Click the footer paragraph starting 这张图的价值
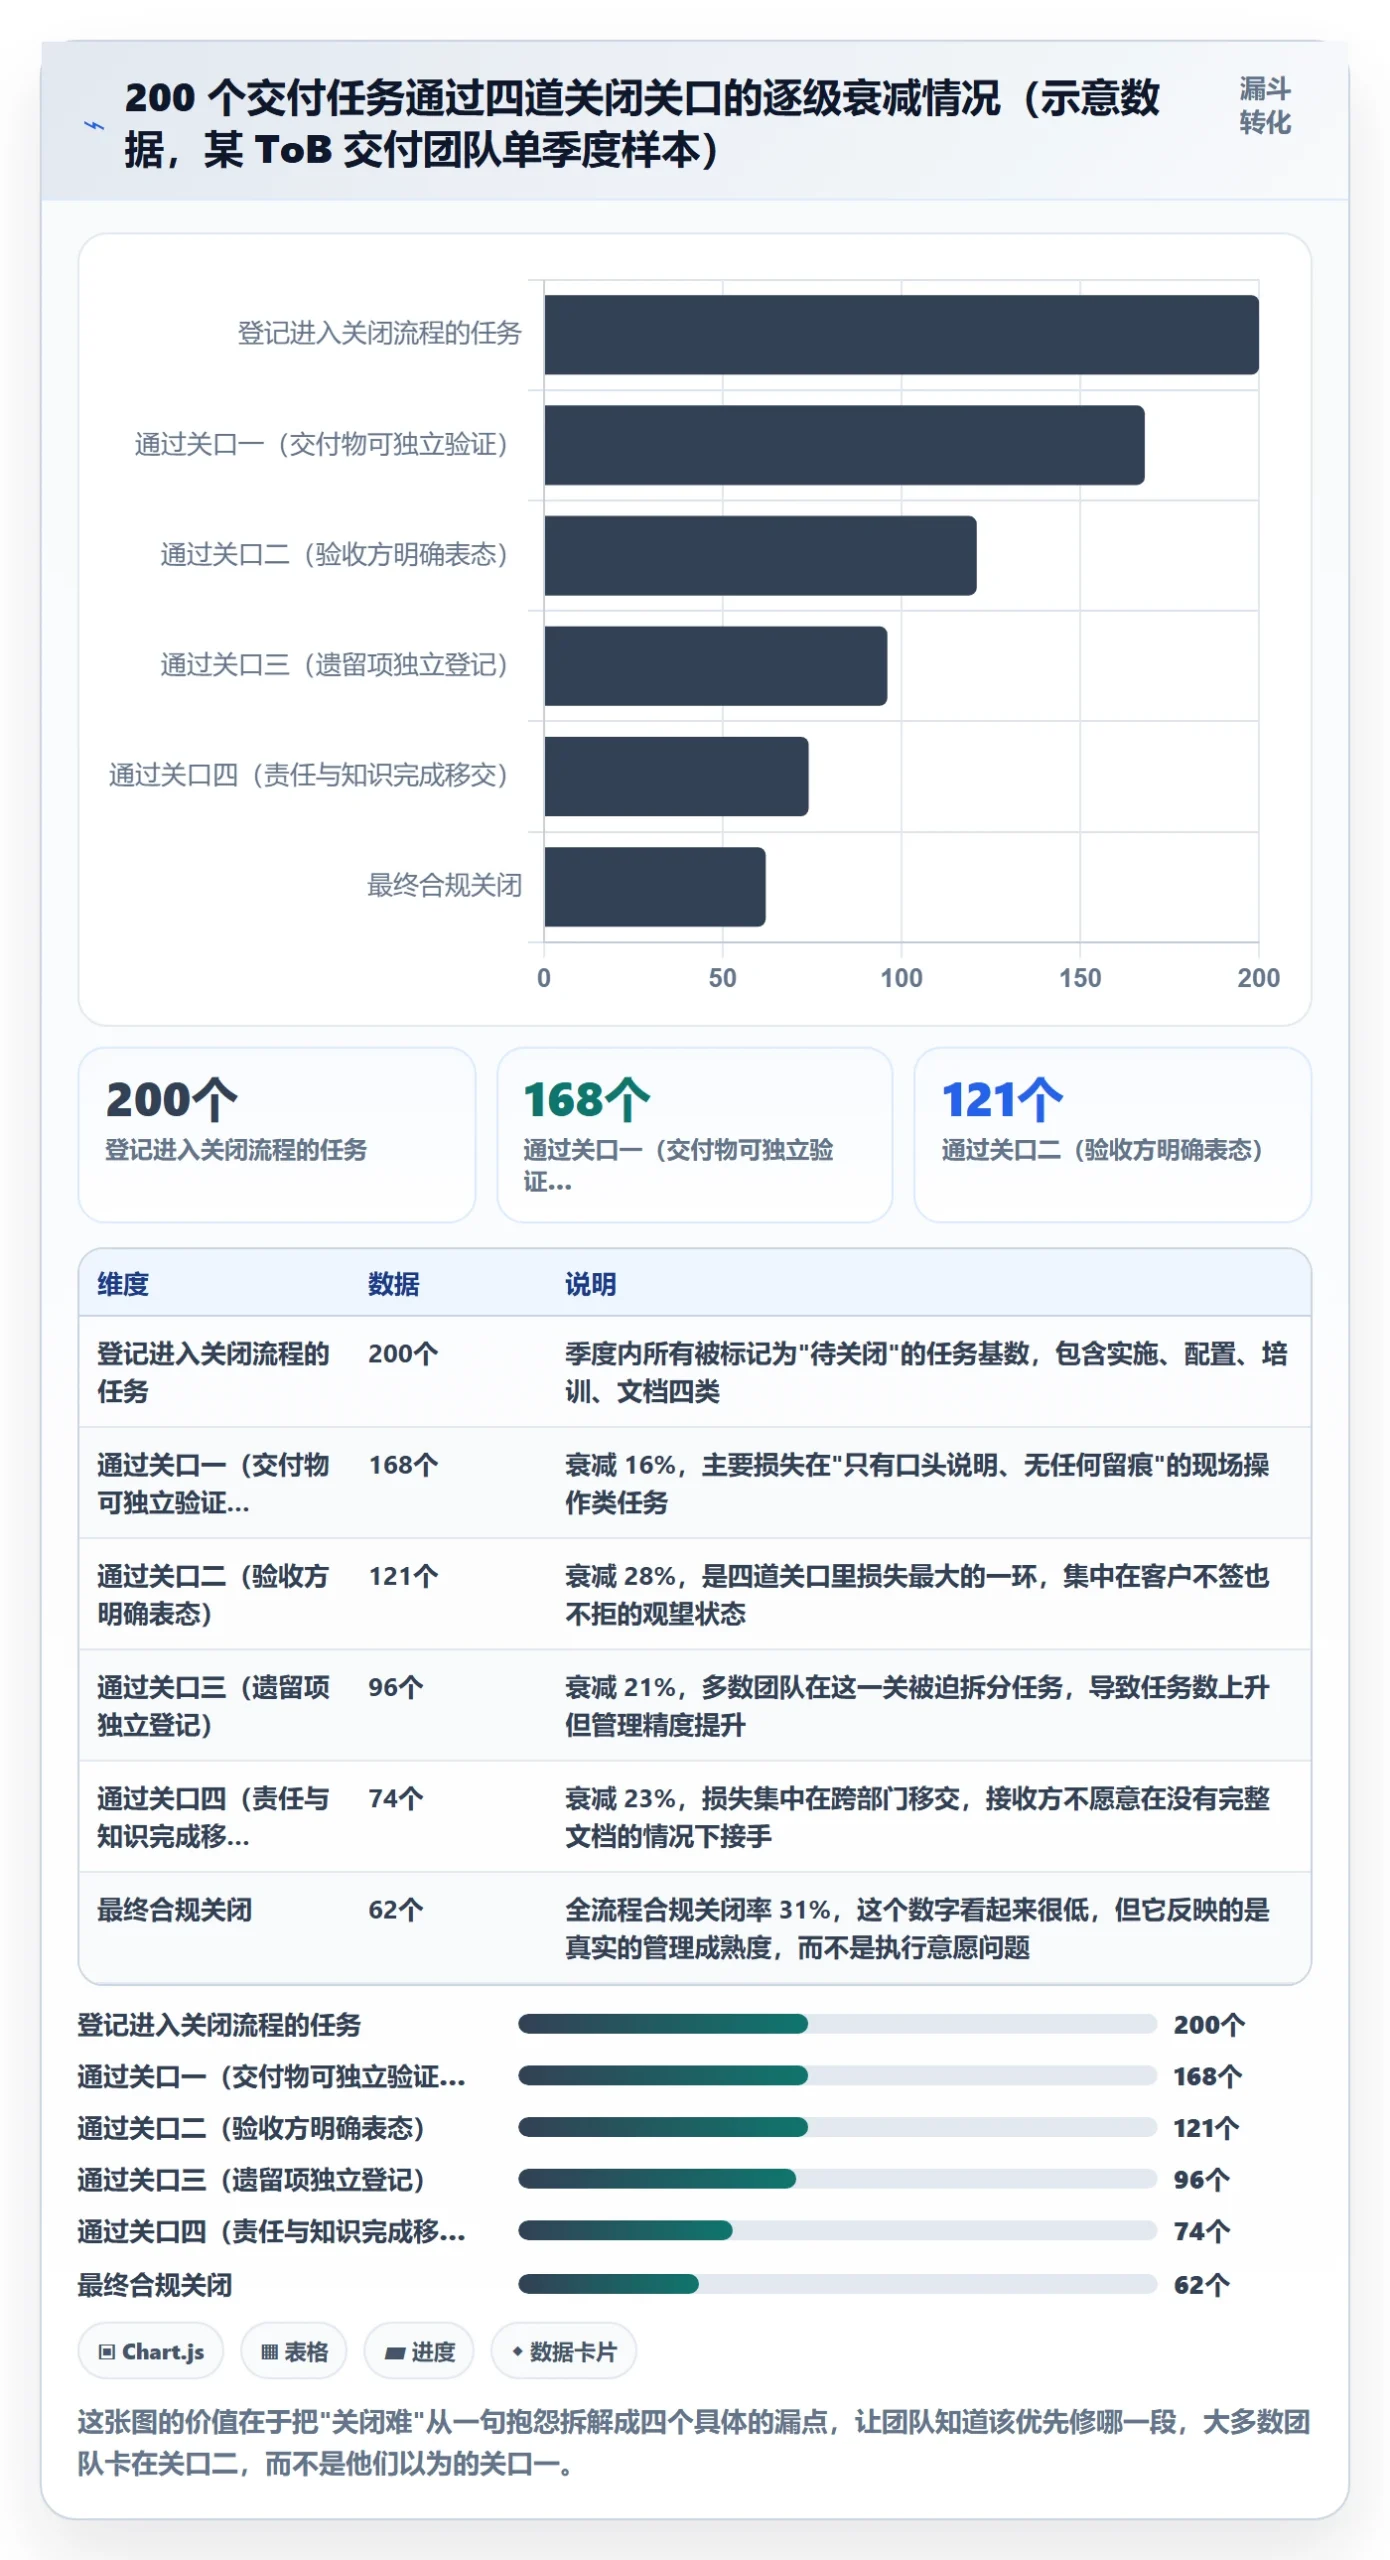Image resolution: width=1390 pixels, height=2560 pixels. 694,2442
